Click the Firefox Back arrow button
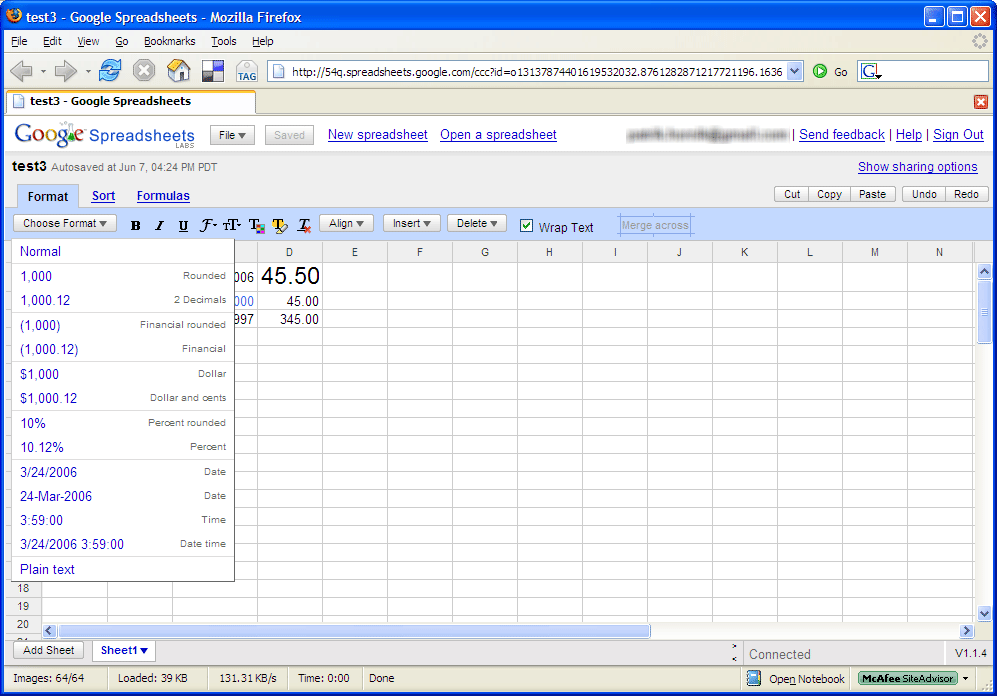Viewport: 997px width, 696px height. tap(22, 71)
